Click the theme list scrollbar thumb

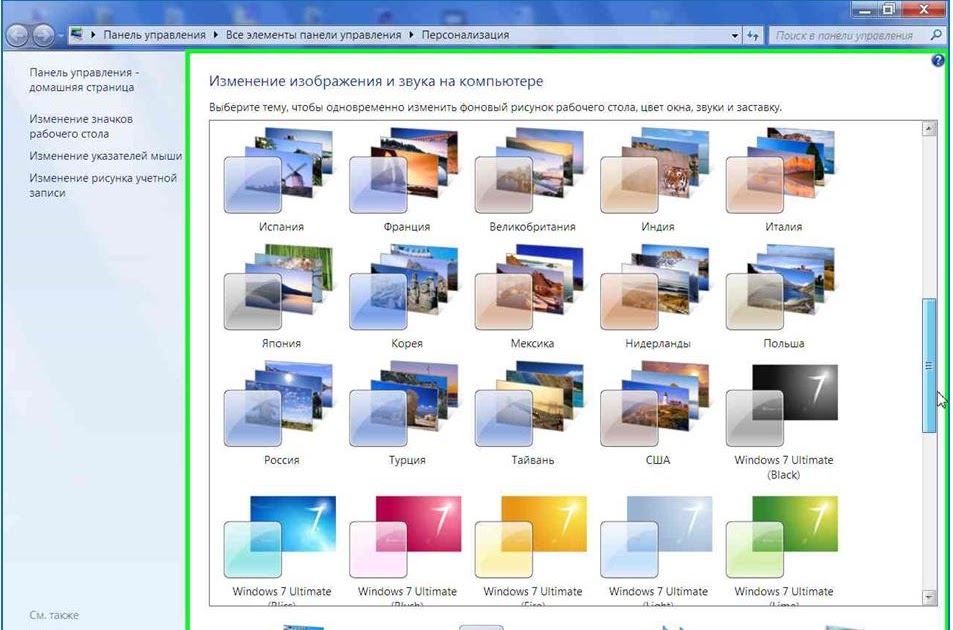pyautogui.click(x=929, y=365)
